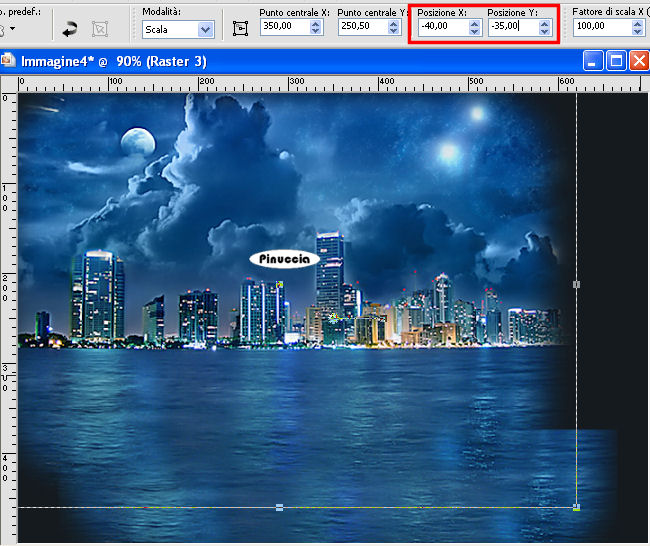Image resolution: width=650 pixels, height=546 pixels.
Task: Click the Fattore di scala X field
Action: [603, 27]
